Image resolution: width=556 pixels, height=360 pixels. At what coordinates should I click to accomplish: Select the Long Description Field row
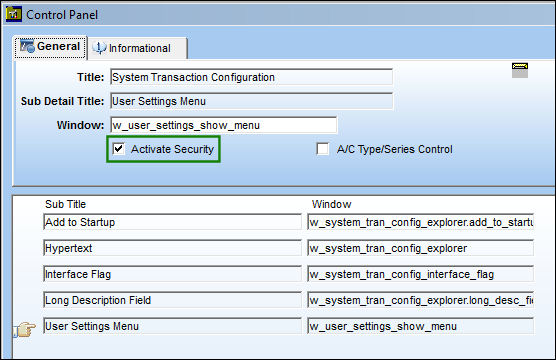pyautogui.click(x=173, y=300)
